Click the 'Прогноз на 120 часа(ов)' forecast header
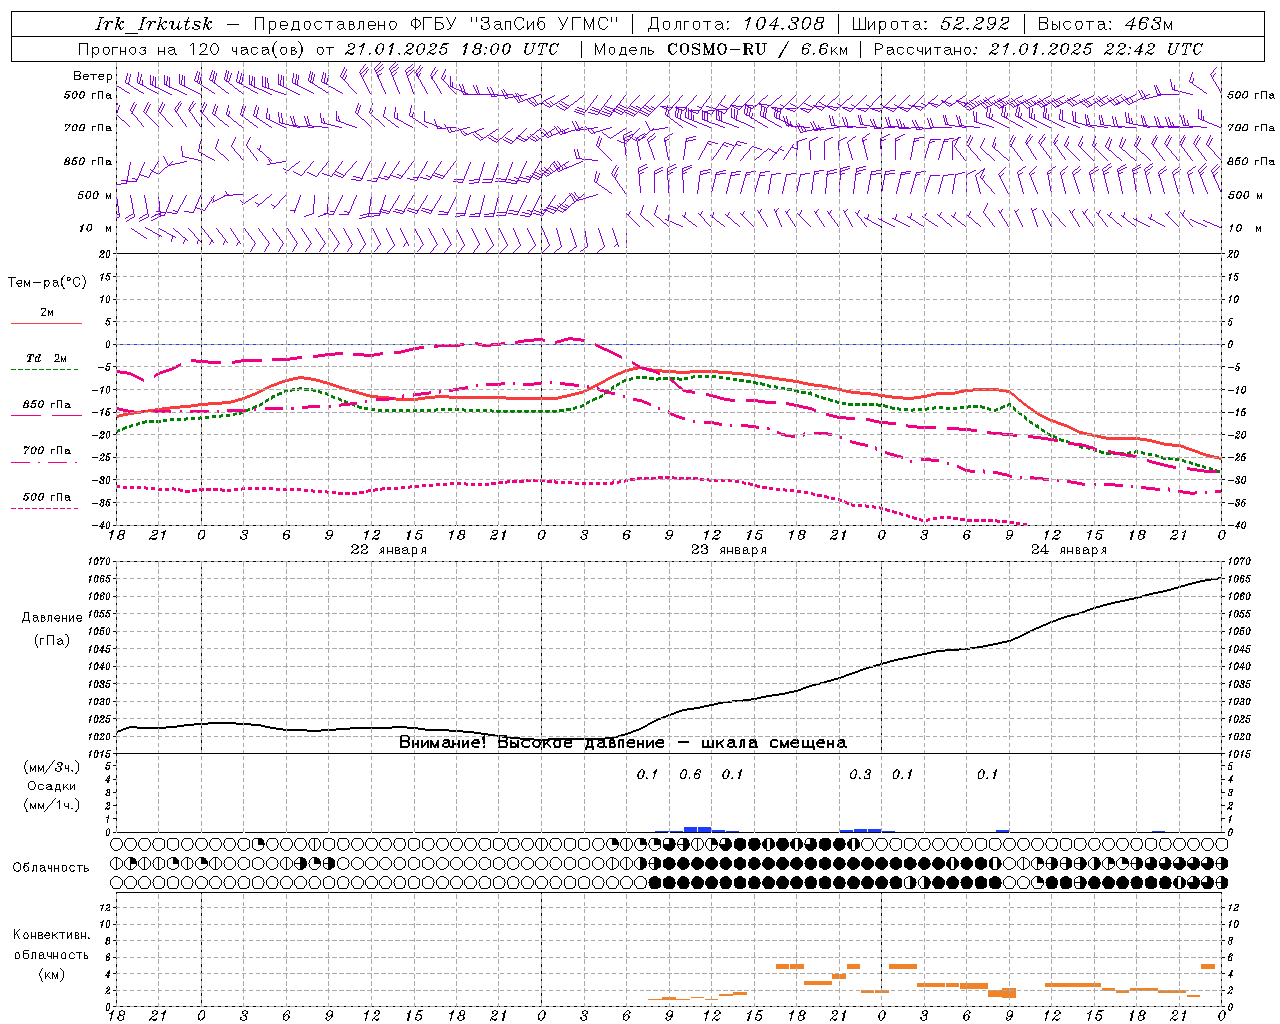 click(192, 49)
